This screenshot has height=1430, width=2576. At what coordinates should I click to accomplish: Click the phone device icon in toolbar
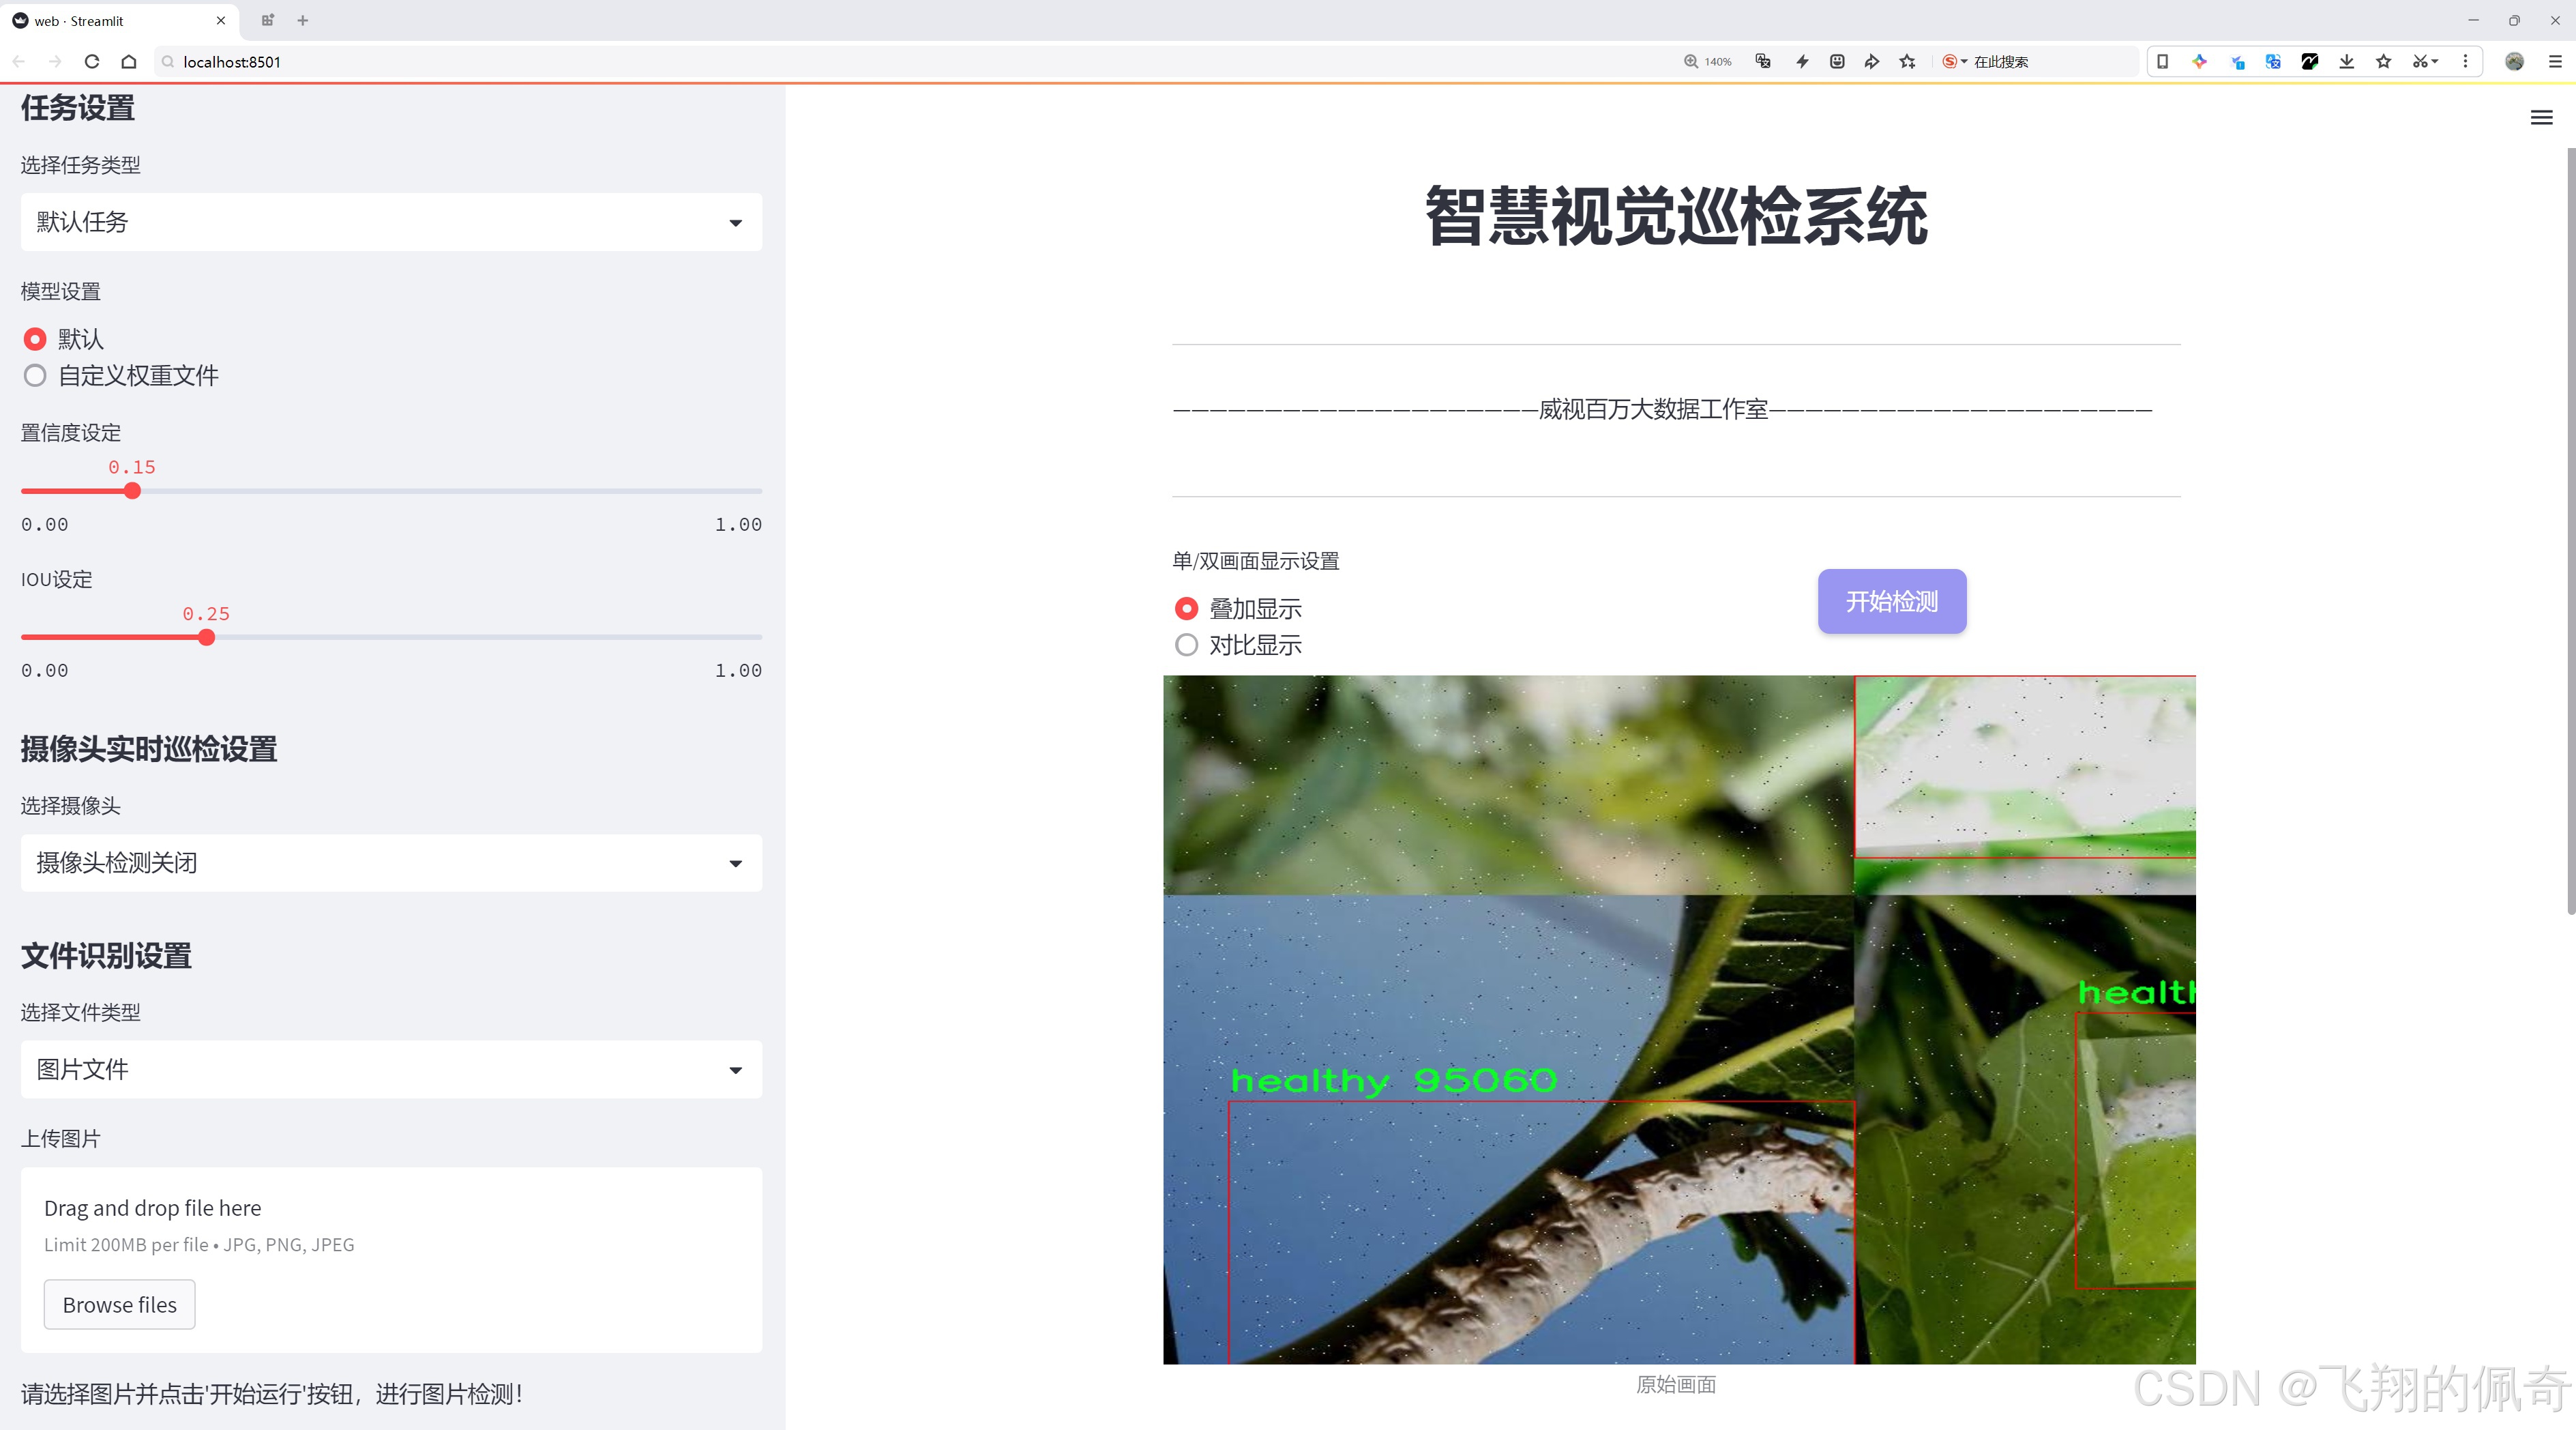[x=2163, y=61]
